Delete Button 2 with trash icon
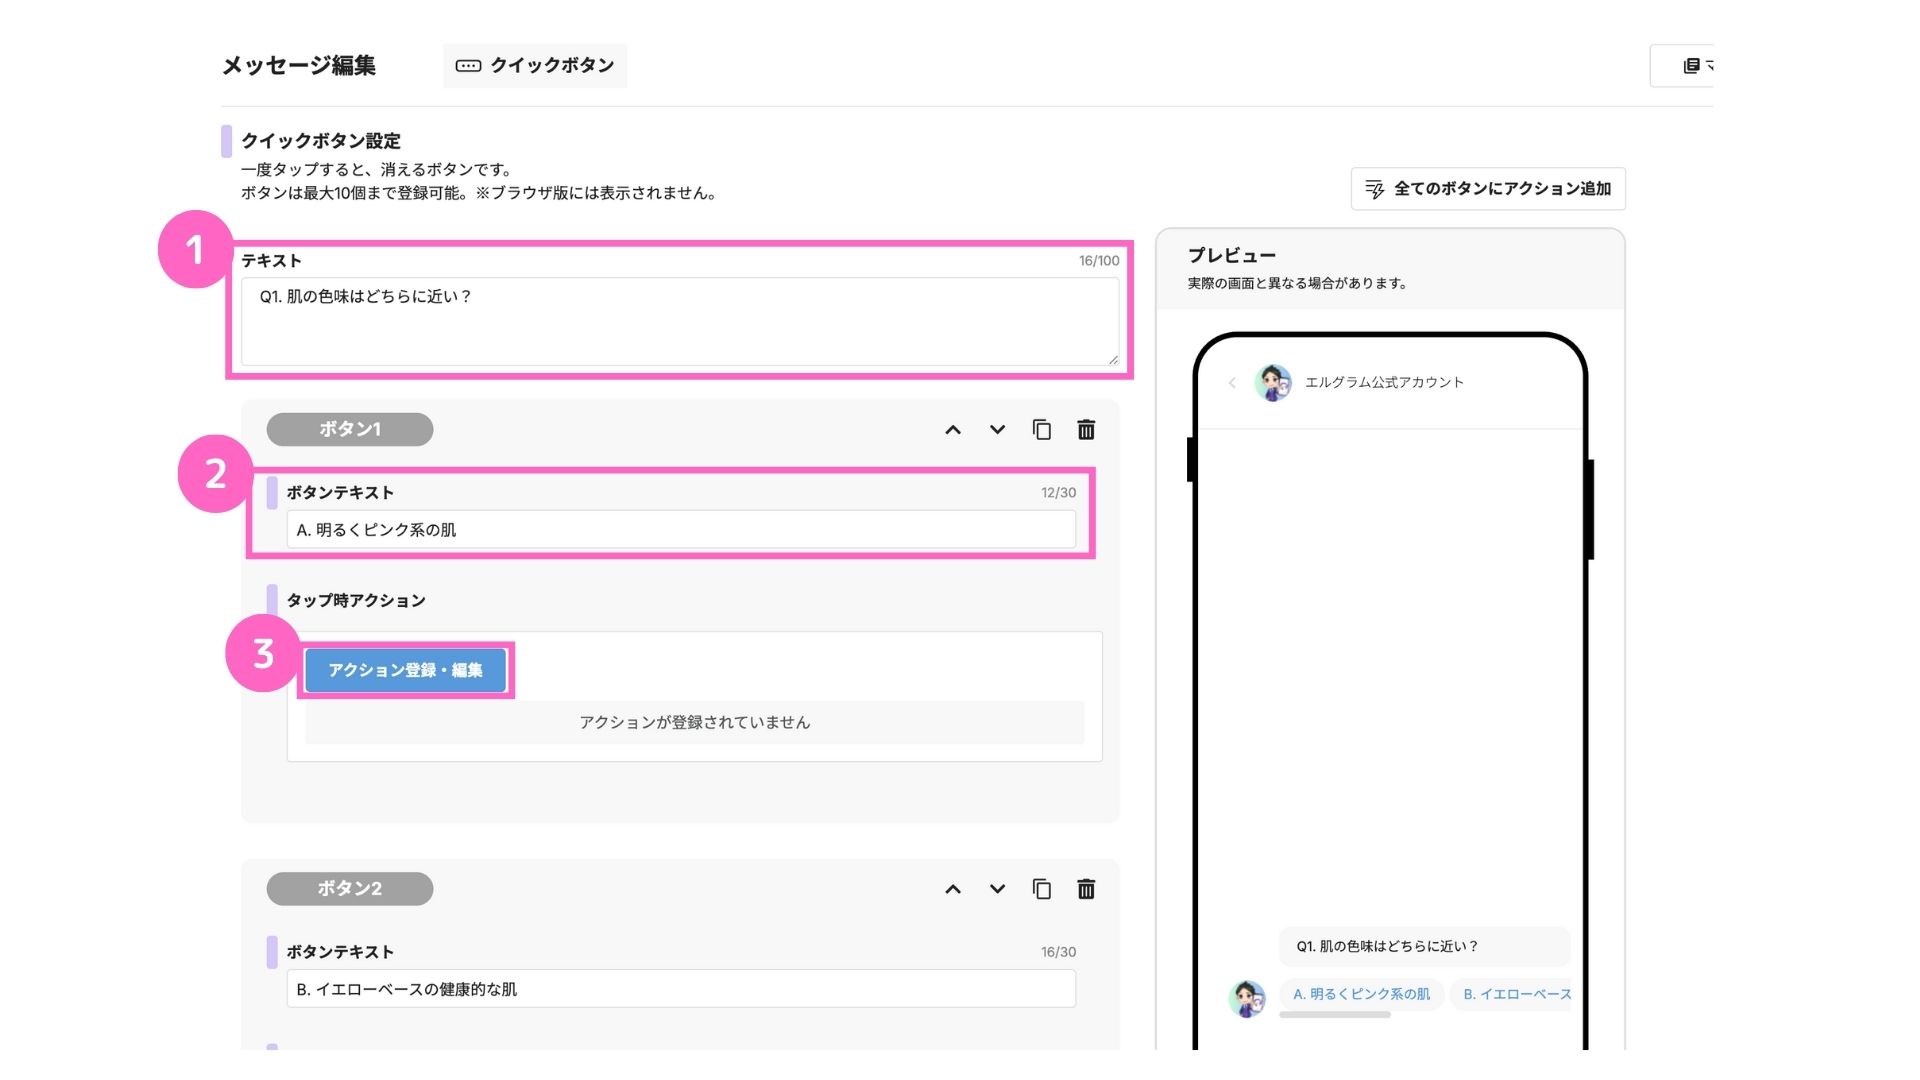This screenshot has height=1080, width=1920. tap(1086, 889)
